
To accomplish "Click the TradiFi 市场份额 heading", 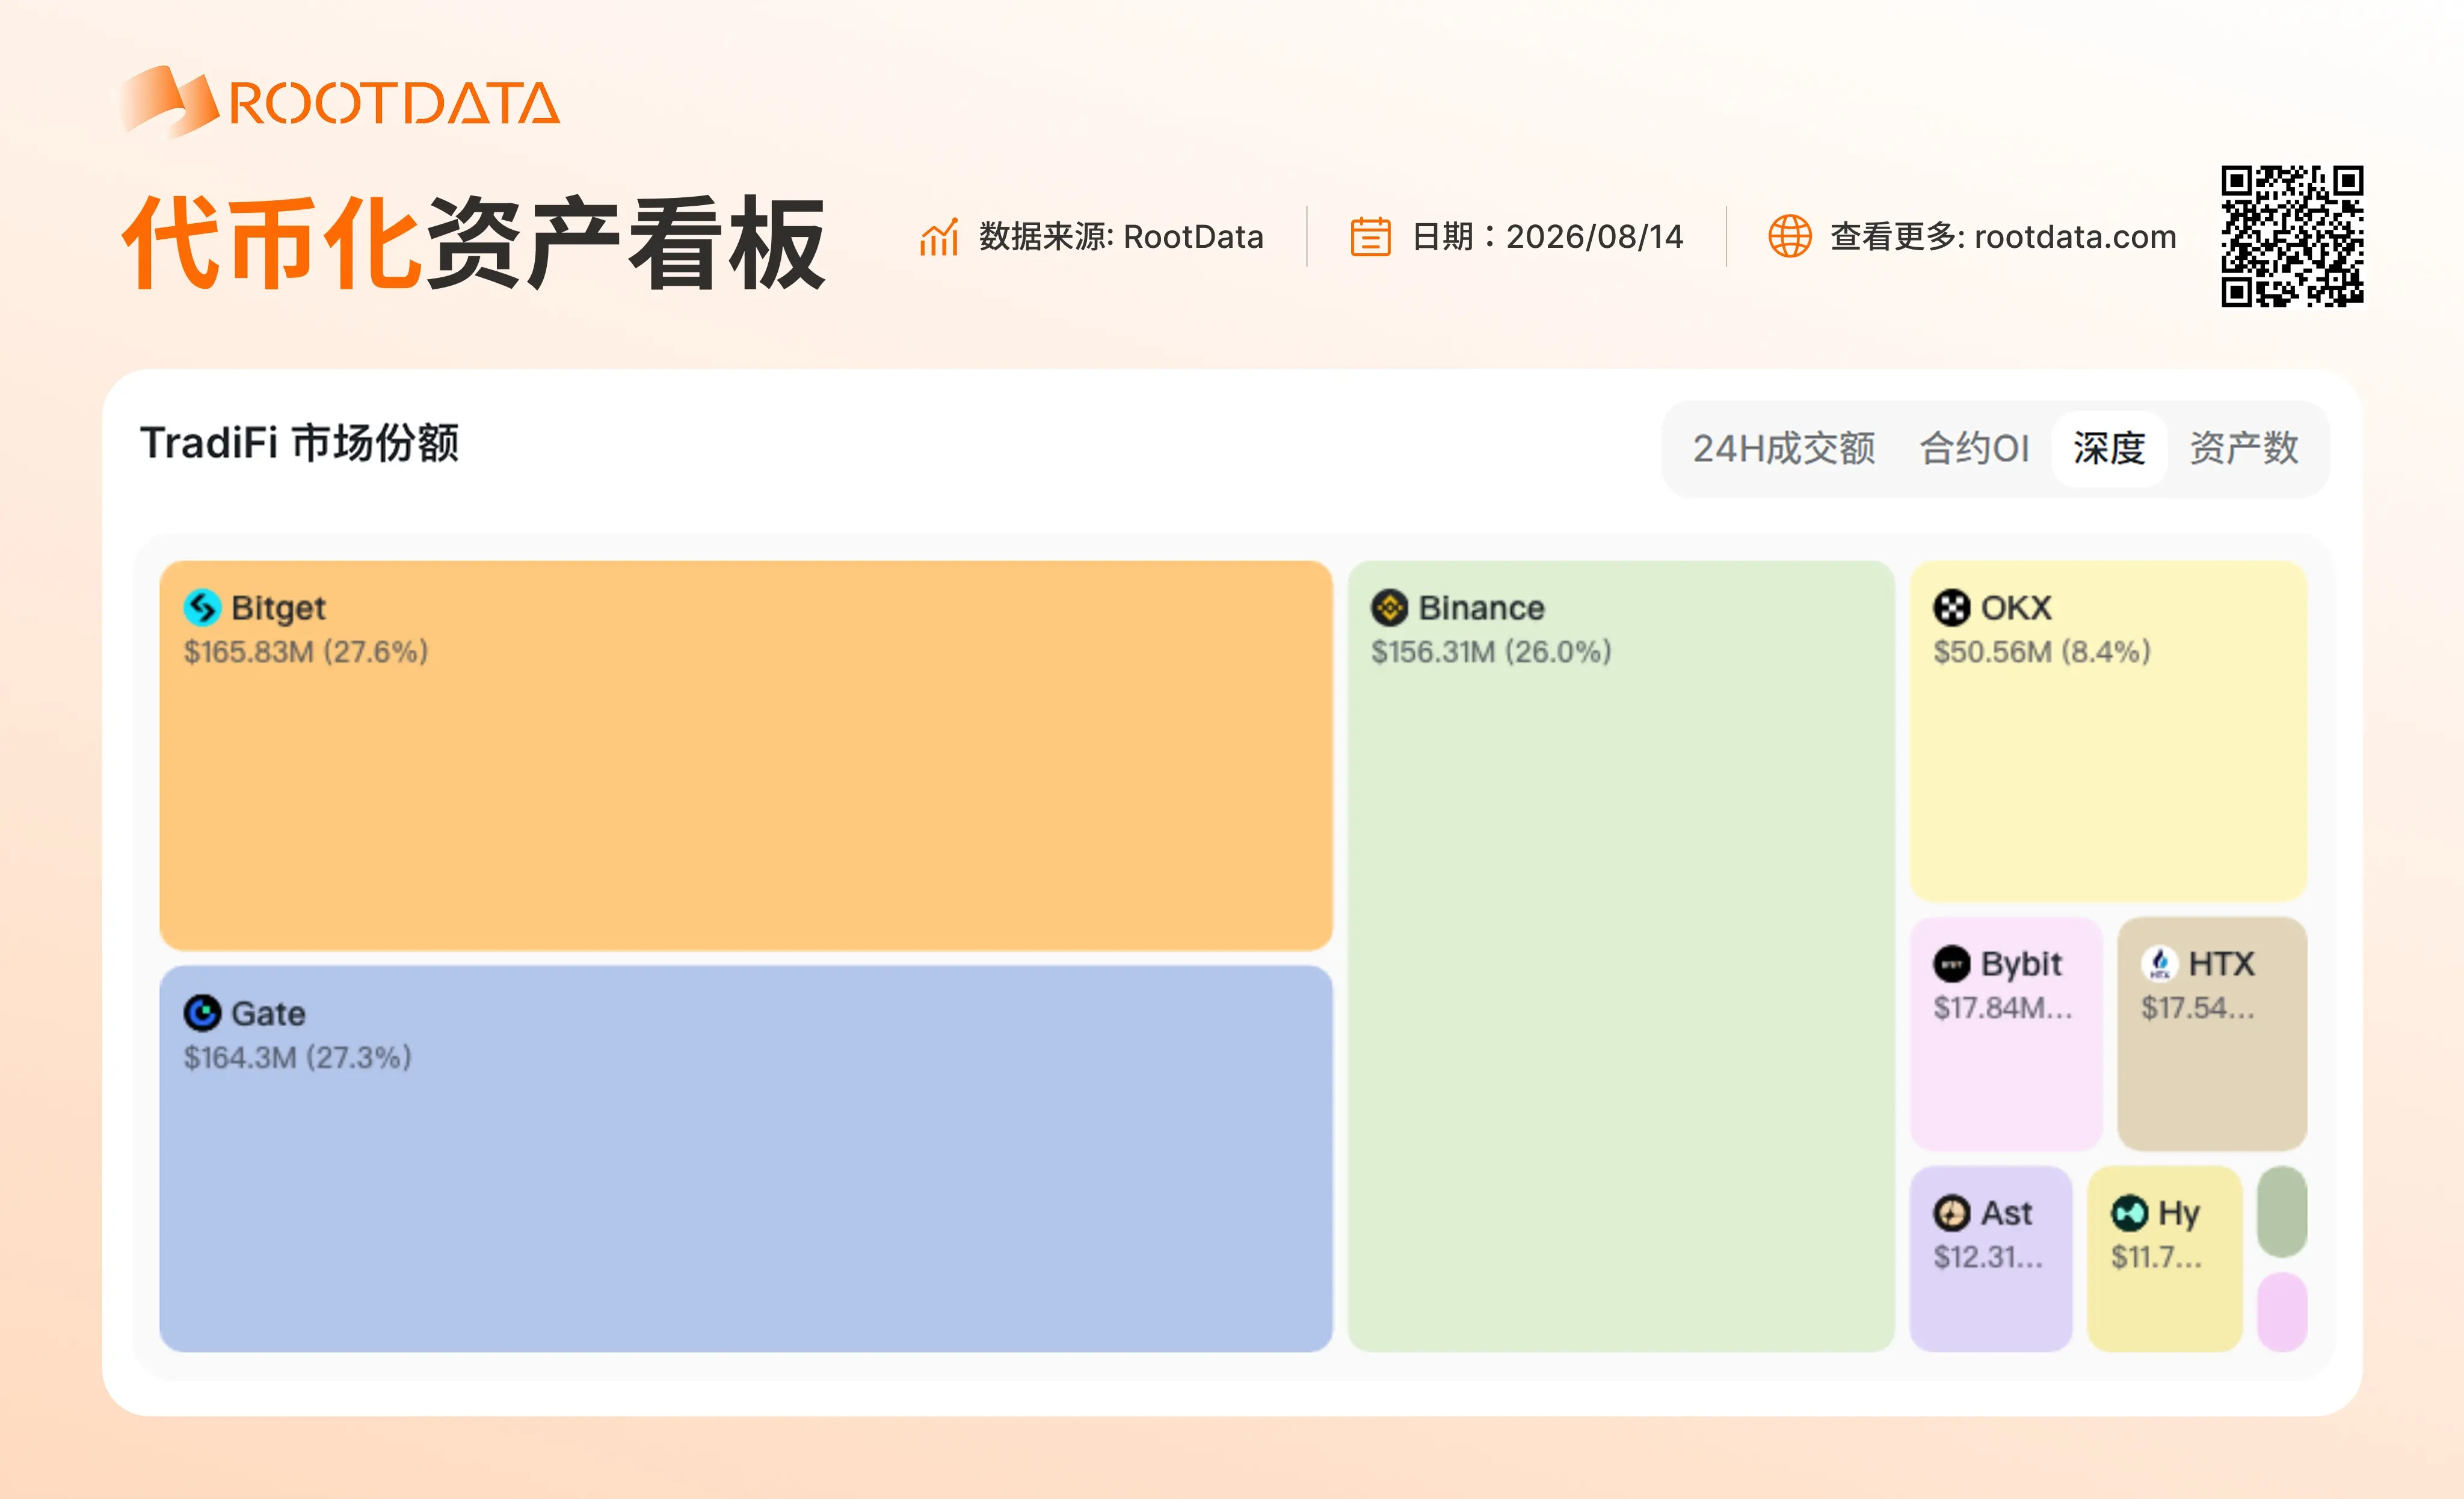I will tap(299, 443).
